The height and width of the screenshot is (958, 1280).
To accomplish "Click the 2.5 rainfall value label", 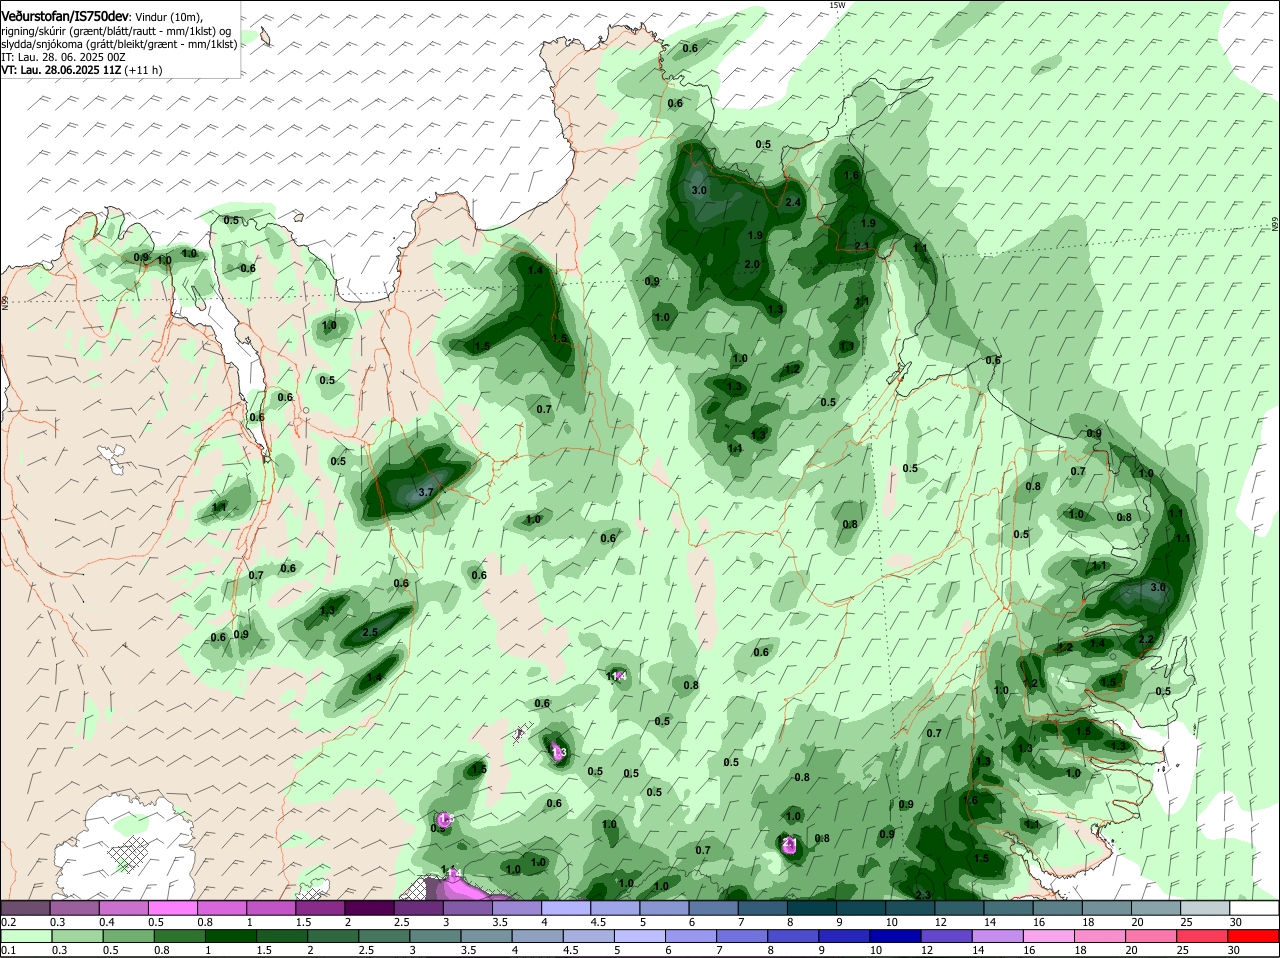I will (370, 633).
